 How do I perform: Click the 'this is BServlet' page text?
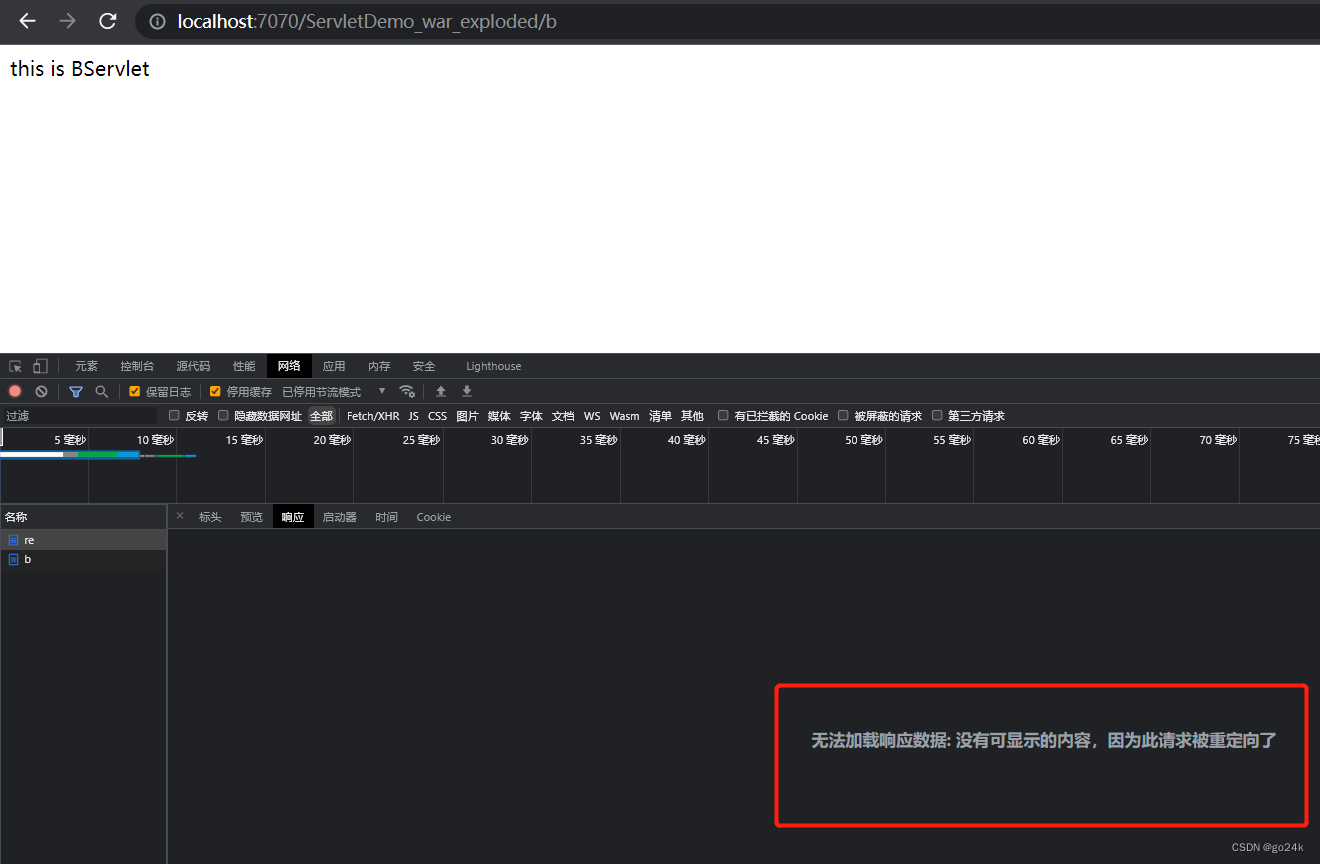click(80, 69)
